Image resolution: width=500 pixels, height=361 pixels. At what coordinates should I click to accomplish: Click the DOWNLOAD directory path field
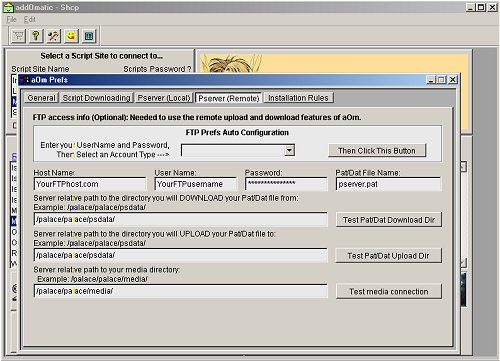pyautogui.click(x=180, y=219)
